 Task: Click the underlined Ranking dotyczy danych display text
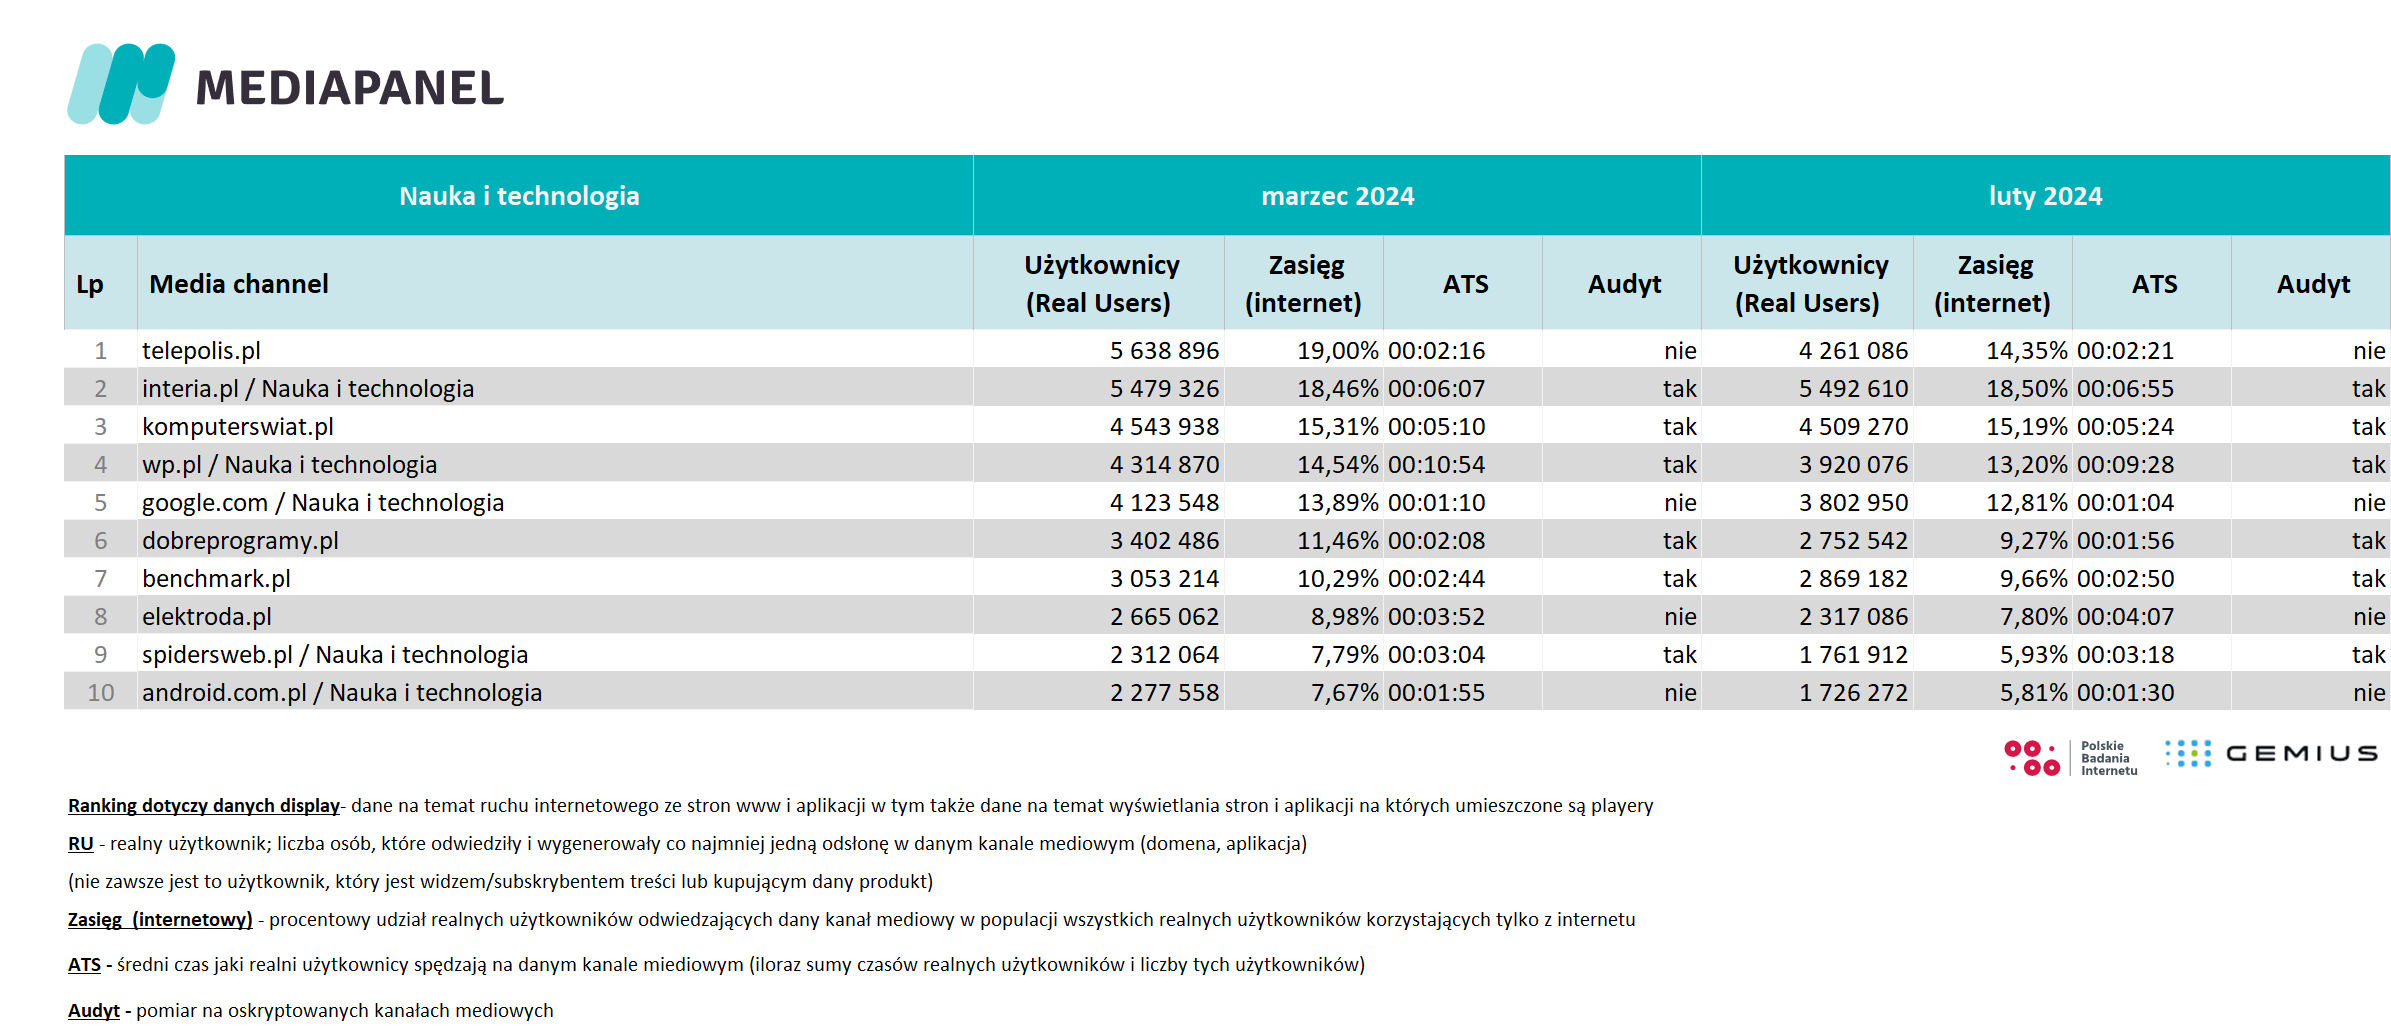tap(204, 806)
